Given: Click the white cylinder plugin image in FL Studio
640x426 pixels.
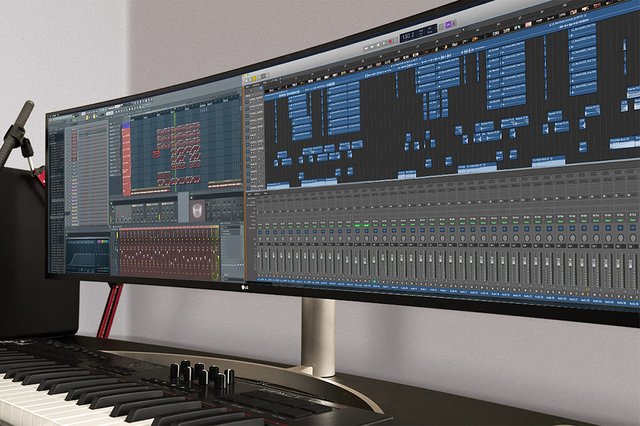Looking at the screenshot, I should point(198,211).
